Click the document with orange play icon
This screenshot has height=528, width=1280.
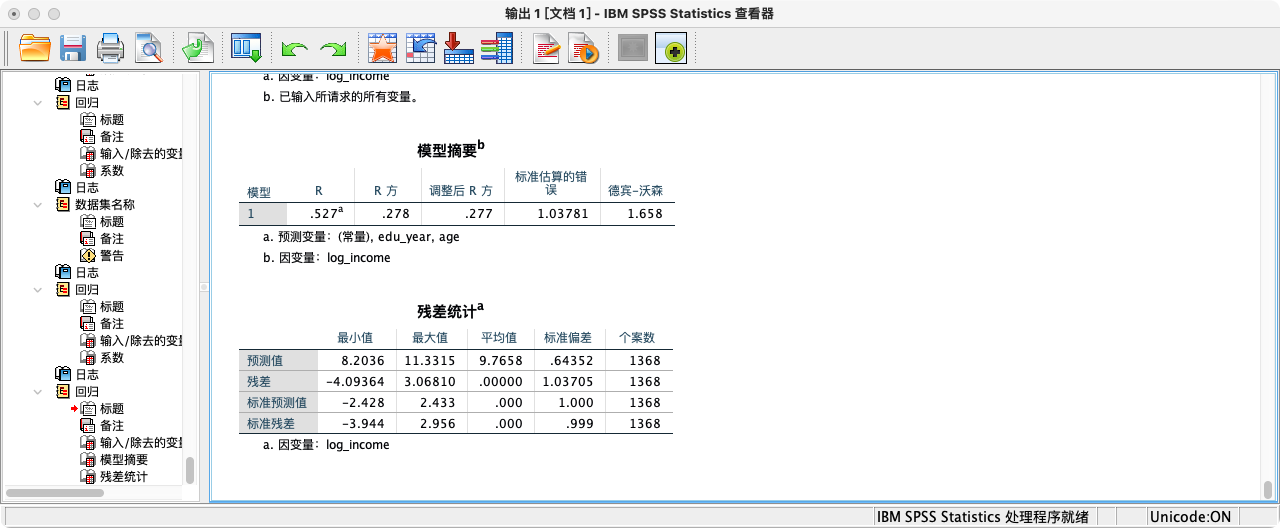coord(583,48)
